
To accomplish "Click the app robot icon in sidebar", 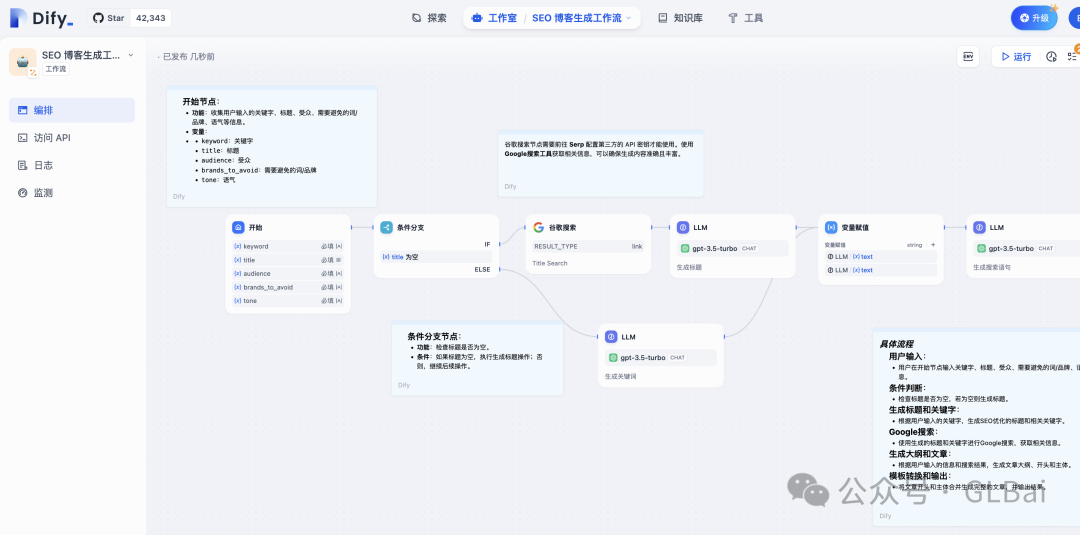I will point(23,62).
